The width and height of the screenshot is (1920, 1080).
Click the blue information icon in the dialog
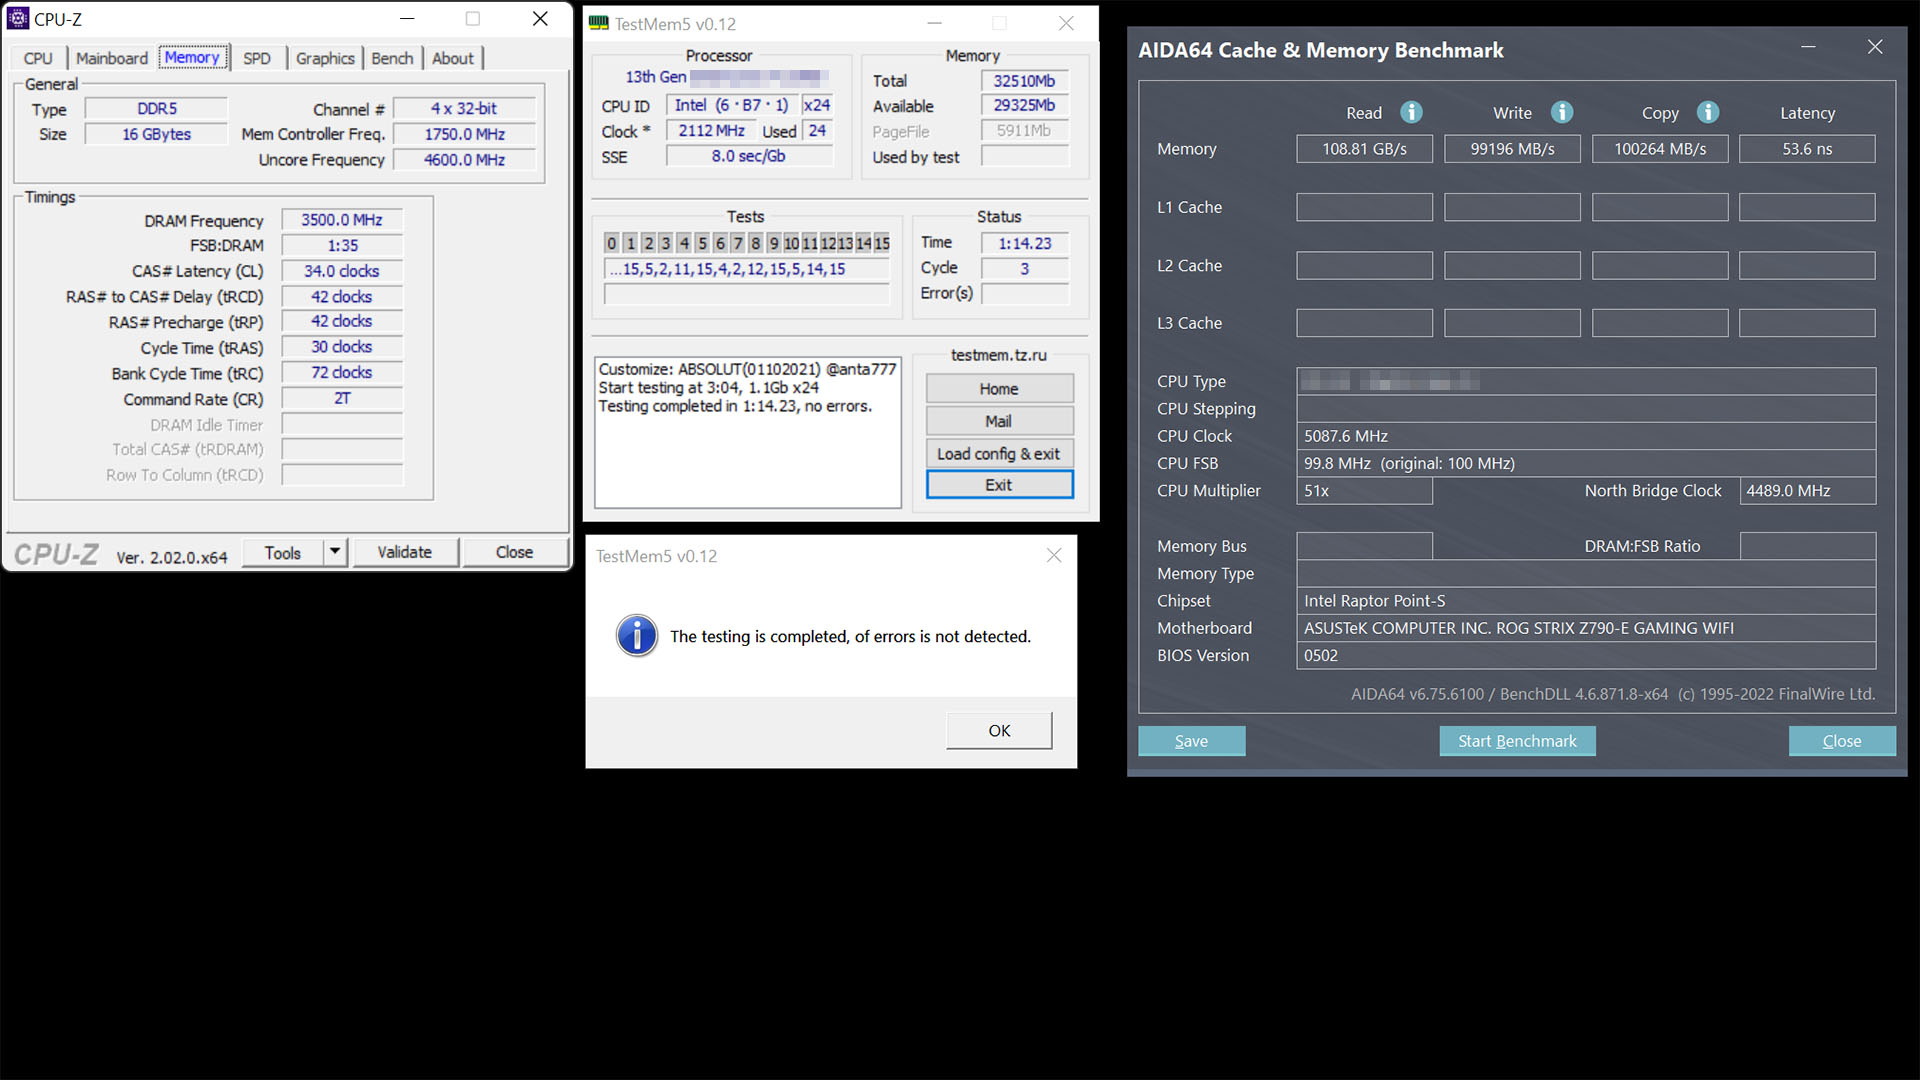(637, 636)
